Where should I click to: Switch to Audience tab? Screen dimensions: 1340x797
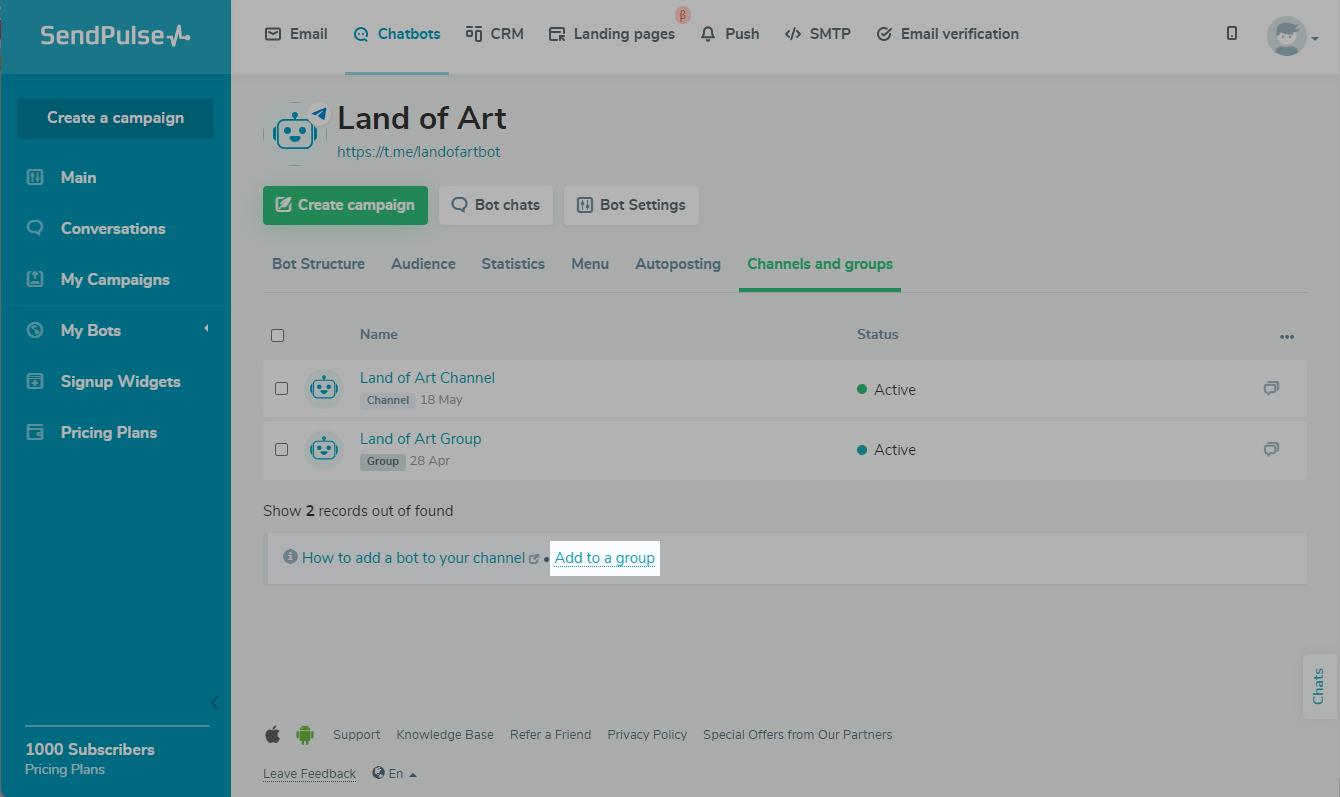click(x=423, y=264)
